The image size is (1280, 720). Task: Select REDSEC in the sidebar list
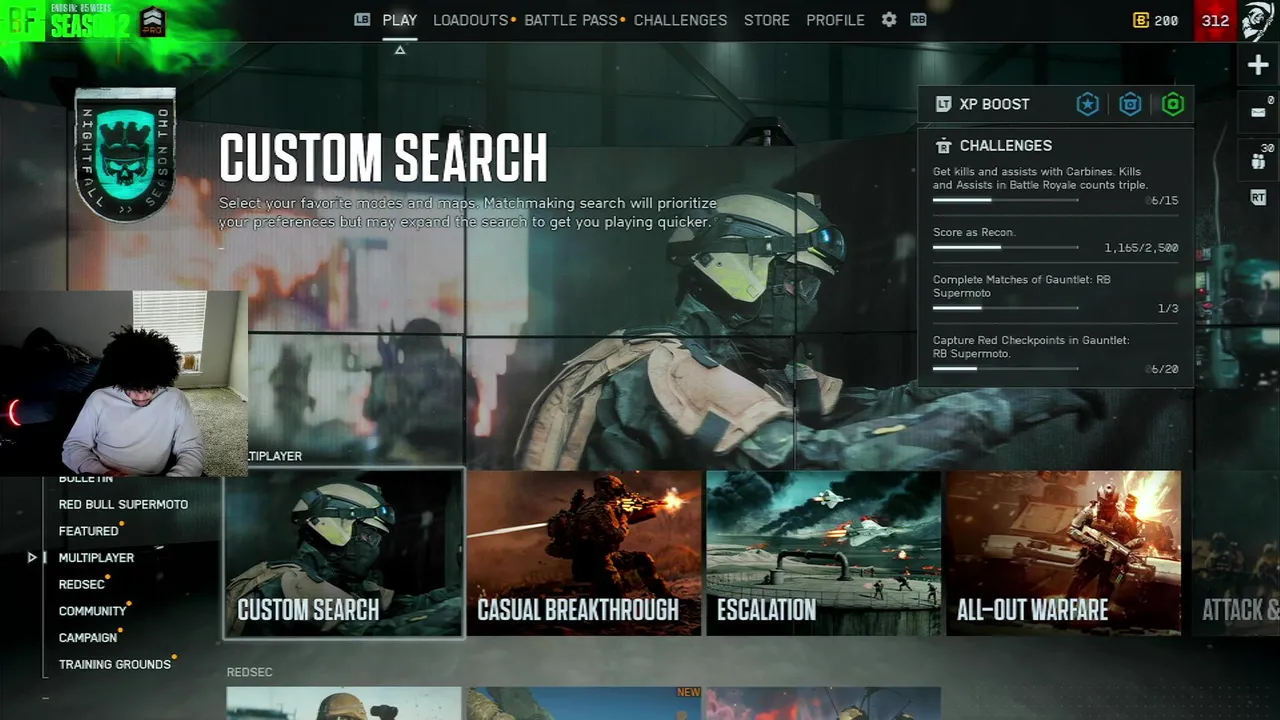click(82, 584)
